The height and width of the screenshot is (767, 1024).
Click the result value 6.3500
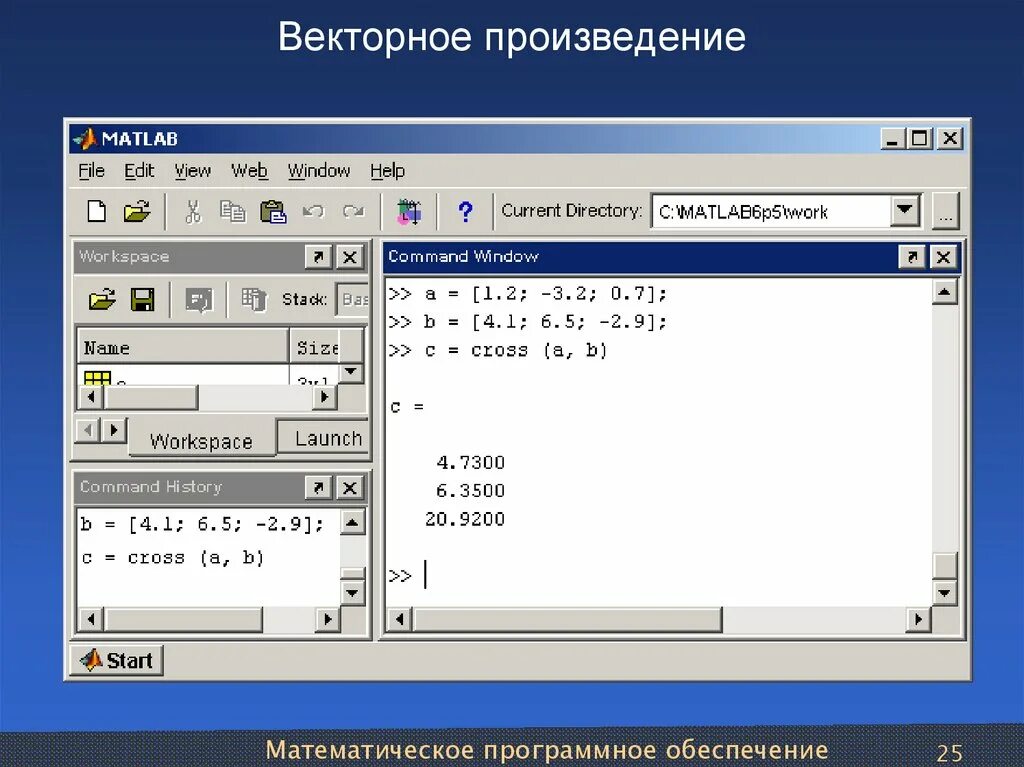(x=470, y=491)
